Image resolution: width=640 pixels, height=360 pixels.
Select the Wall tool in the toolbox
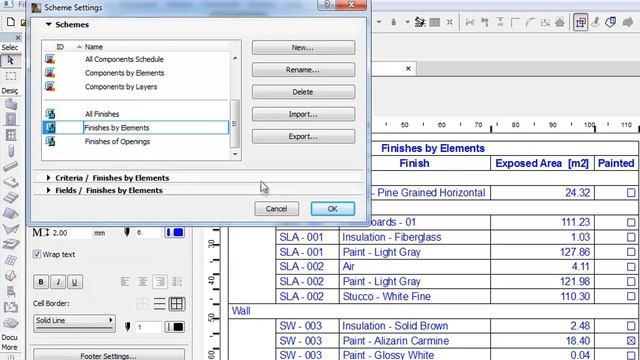(11, 104)
